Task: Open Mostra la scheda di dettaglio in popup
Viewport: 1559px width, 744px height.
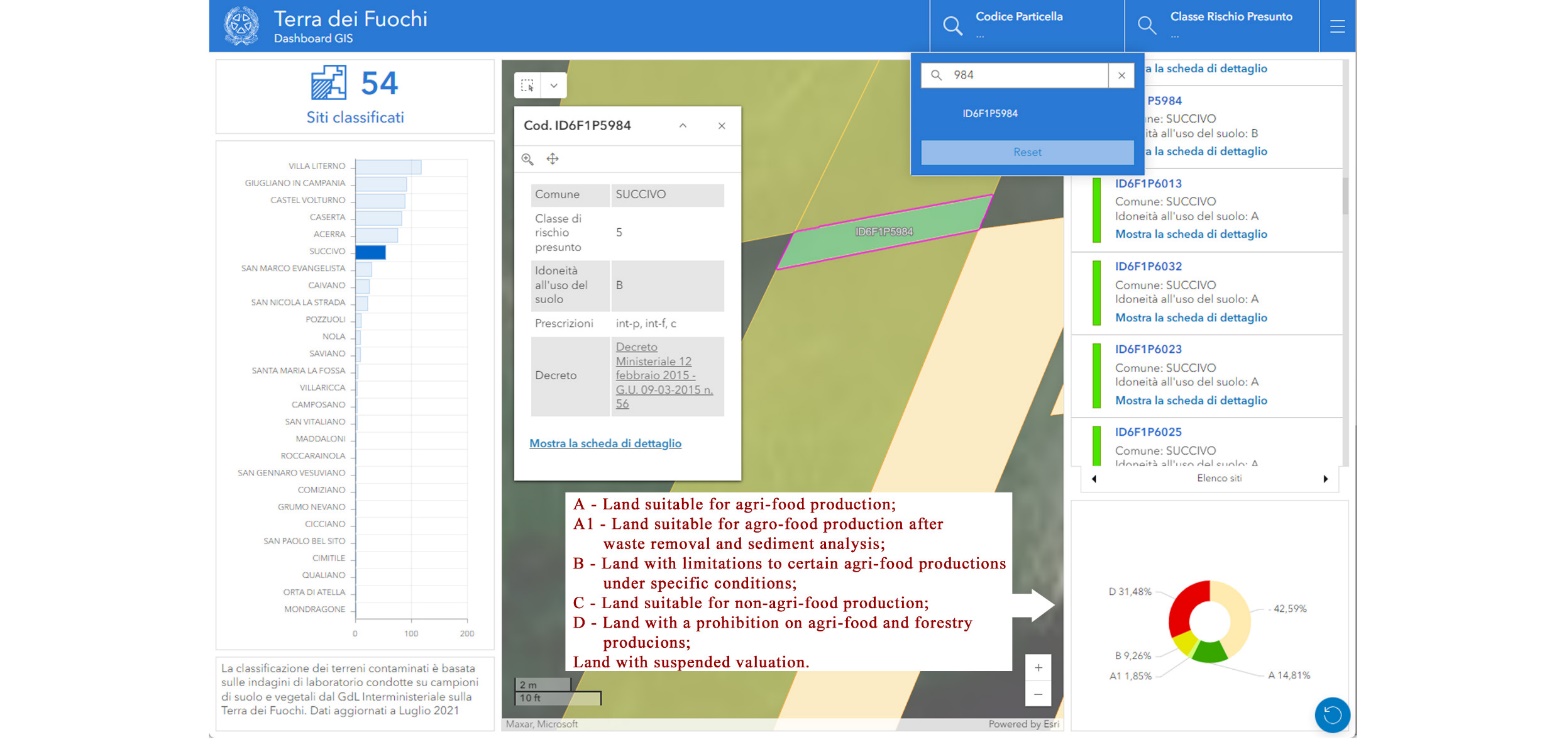Action: coord(605,443)
